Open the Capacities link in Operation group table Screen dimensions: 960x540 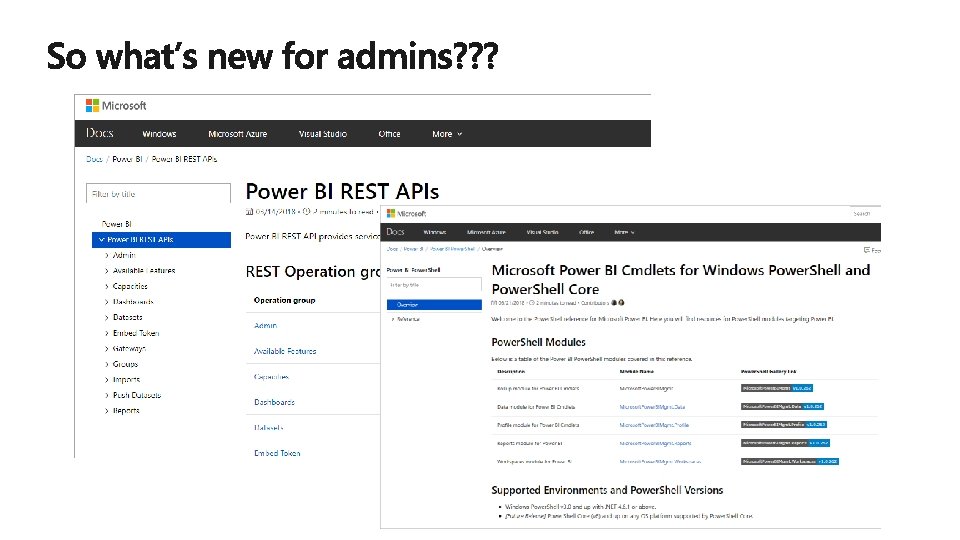pos(271,377)
